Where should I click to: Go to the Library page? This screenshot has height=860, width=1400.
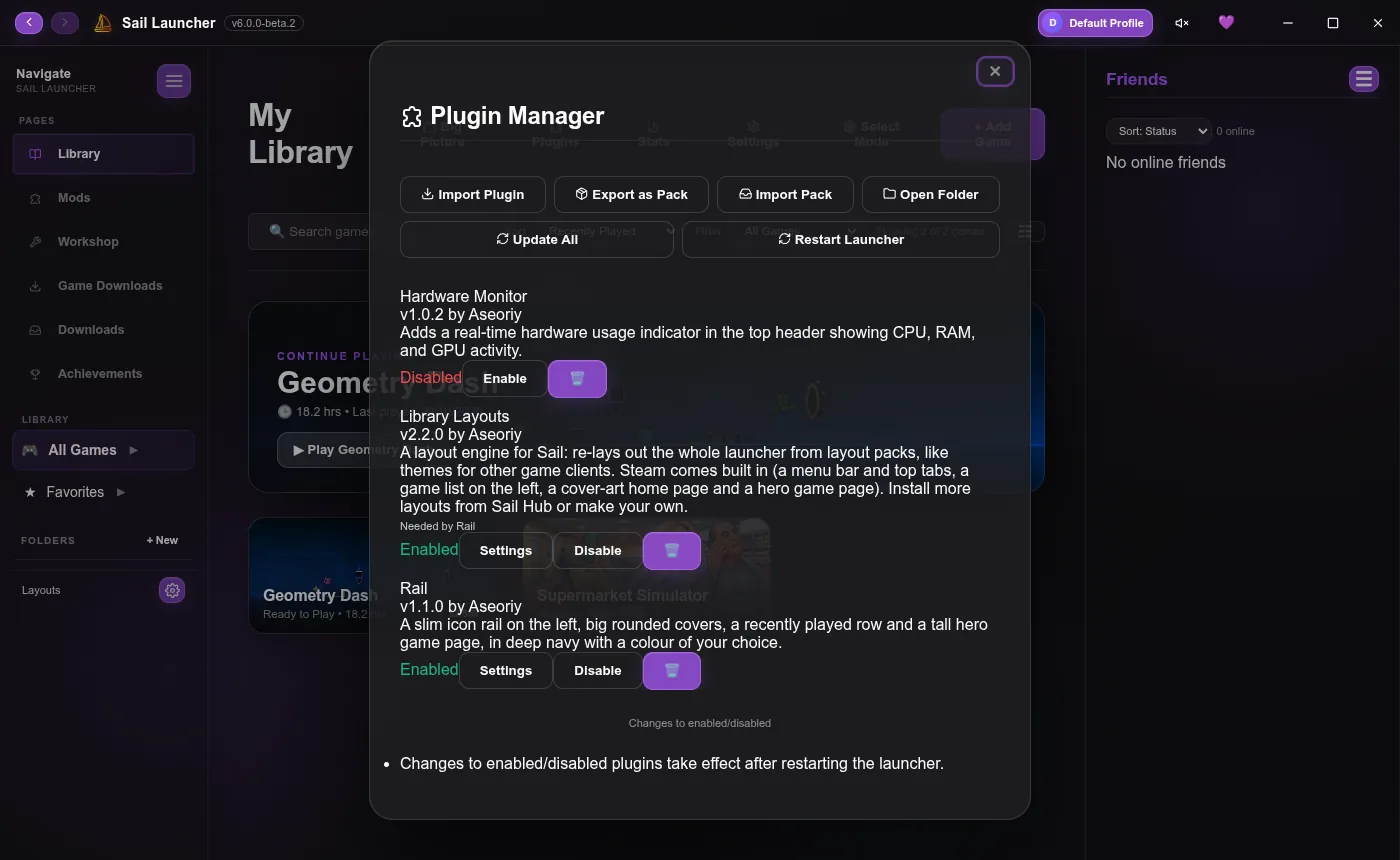[104, 154]
